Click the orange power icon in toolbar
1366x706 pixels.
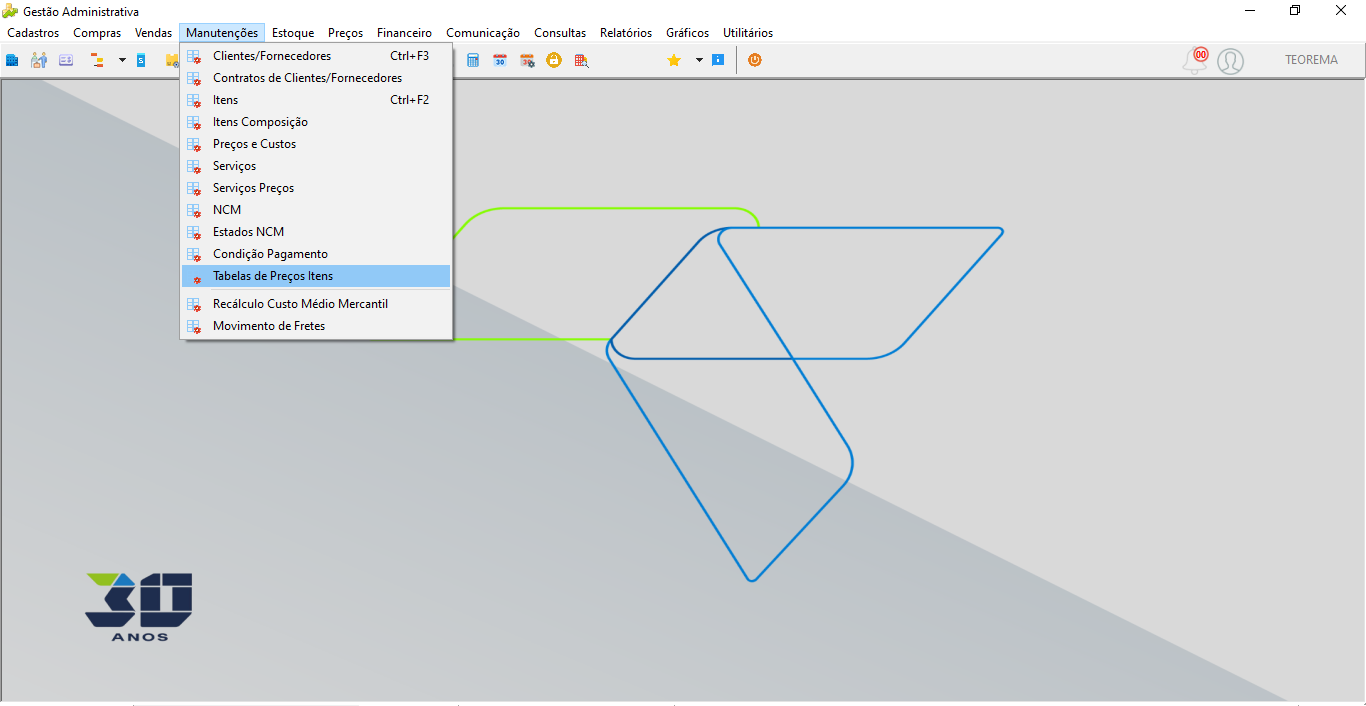(755, 60)
